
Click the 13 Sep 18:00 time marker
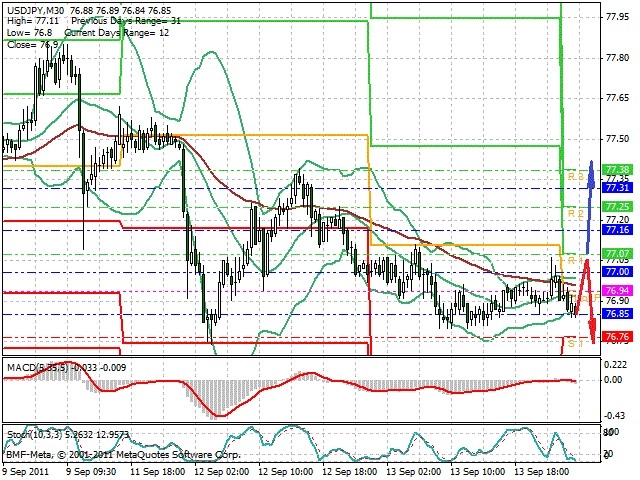coord(542,471)
